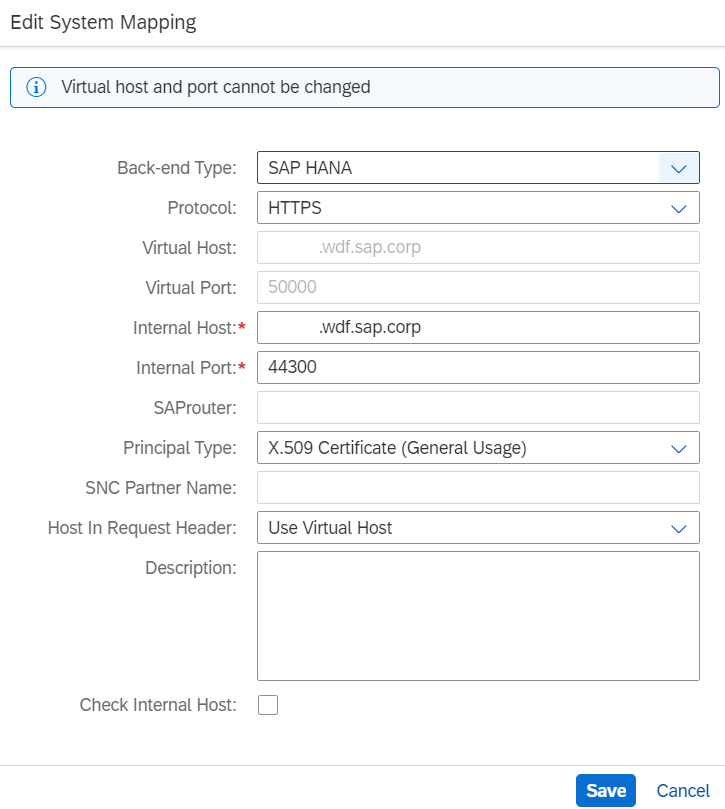Open the HTTPS protocol selection field
The height and width of the screenshot is (809, 725).
[x=478, y=208]
